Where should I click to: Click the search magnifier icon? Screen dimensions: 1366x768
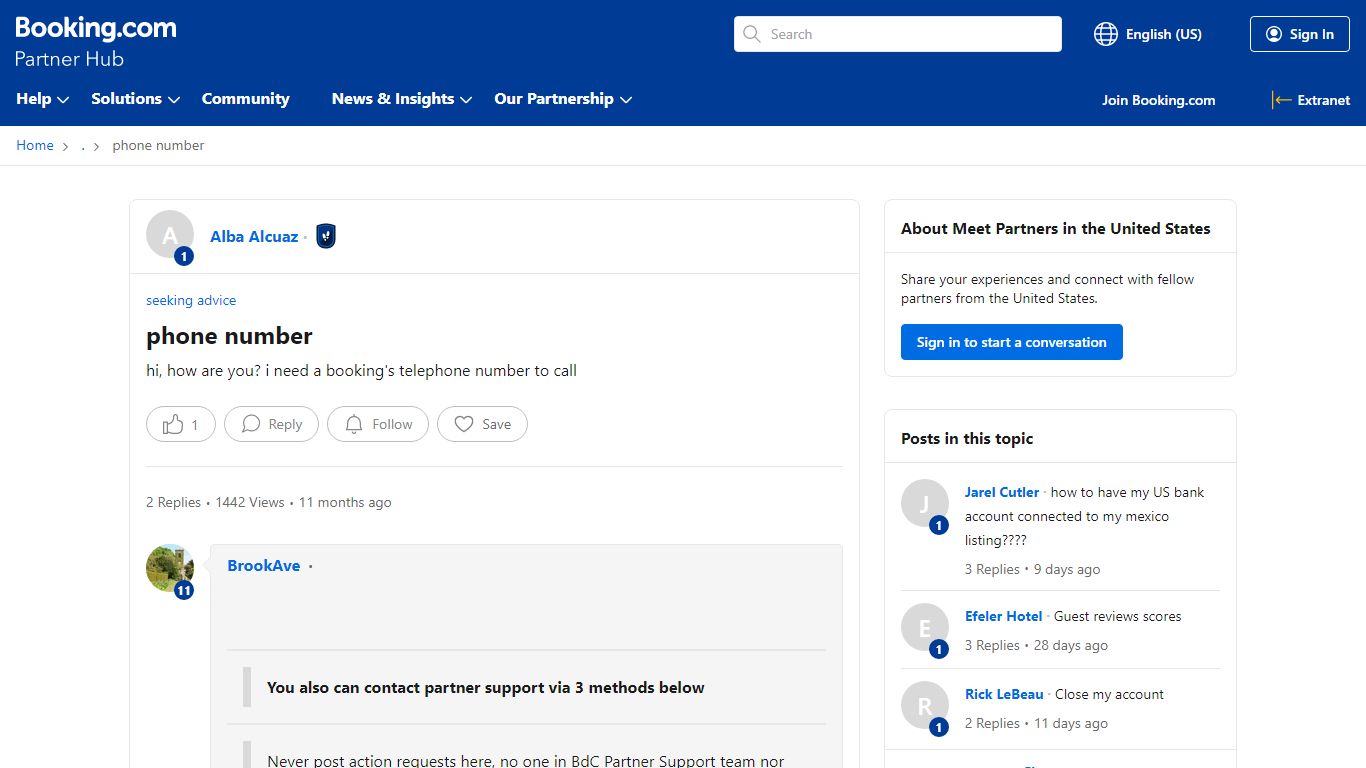pos(752,34)
